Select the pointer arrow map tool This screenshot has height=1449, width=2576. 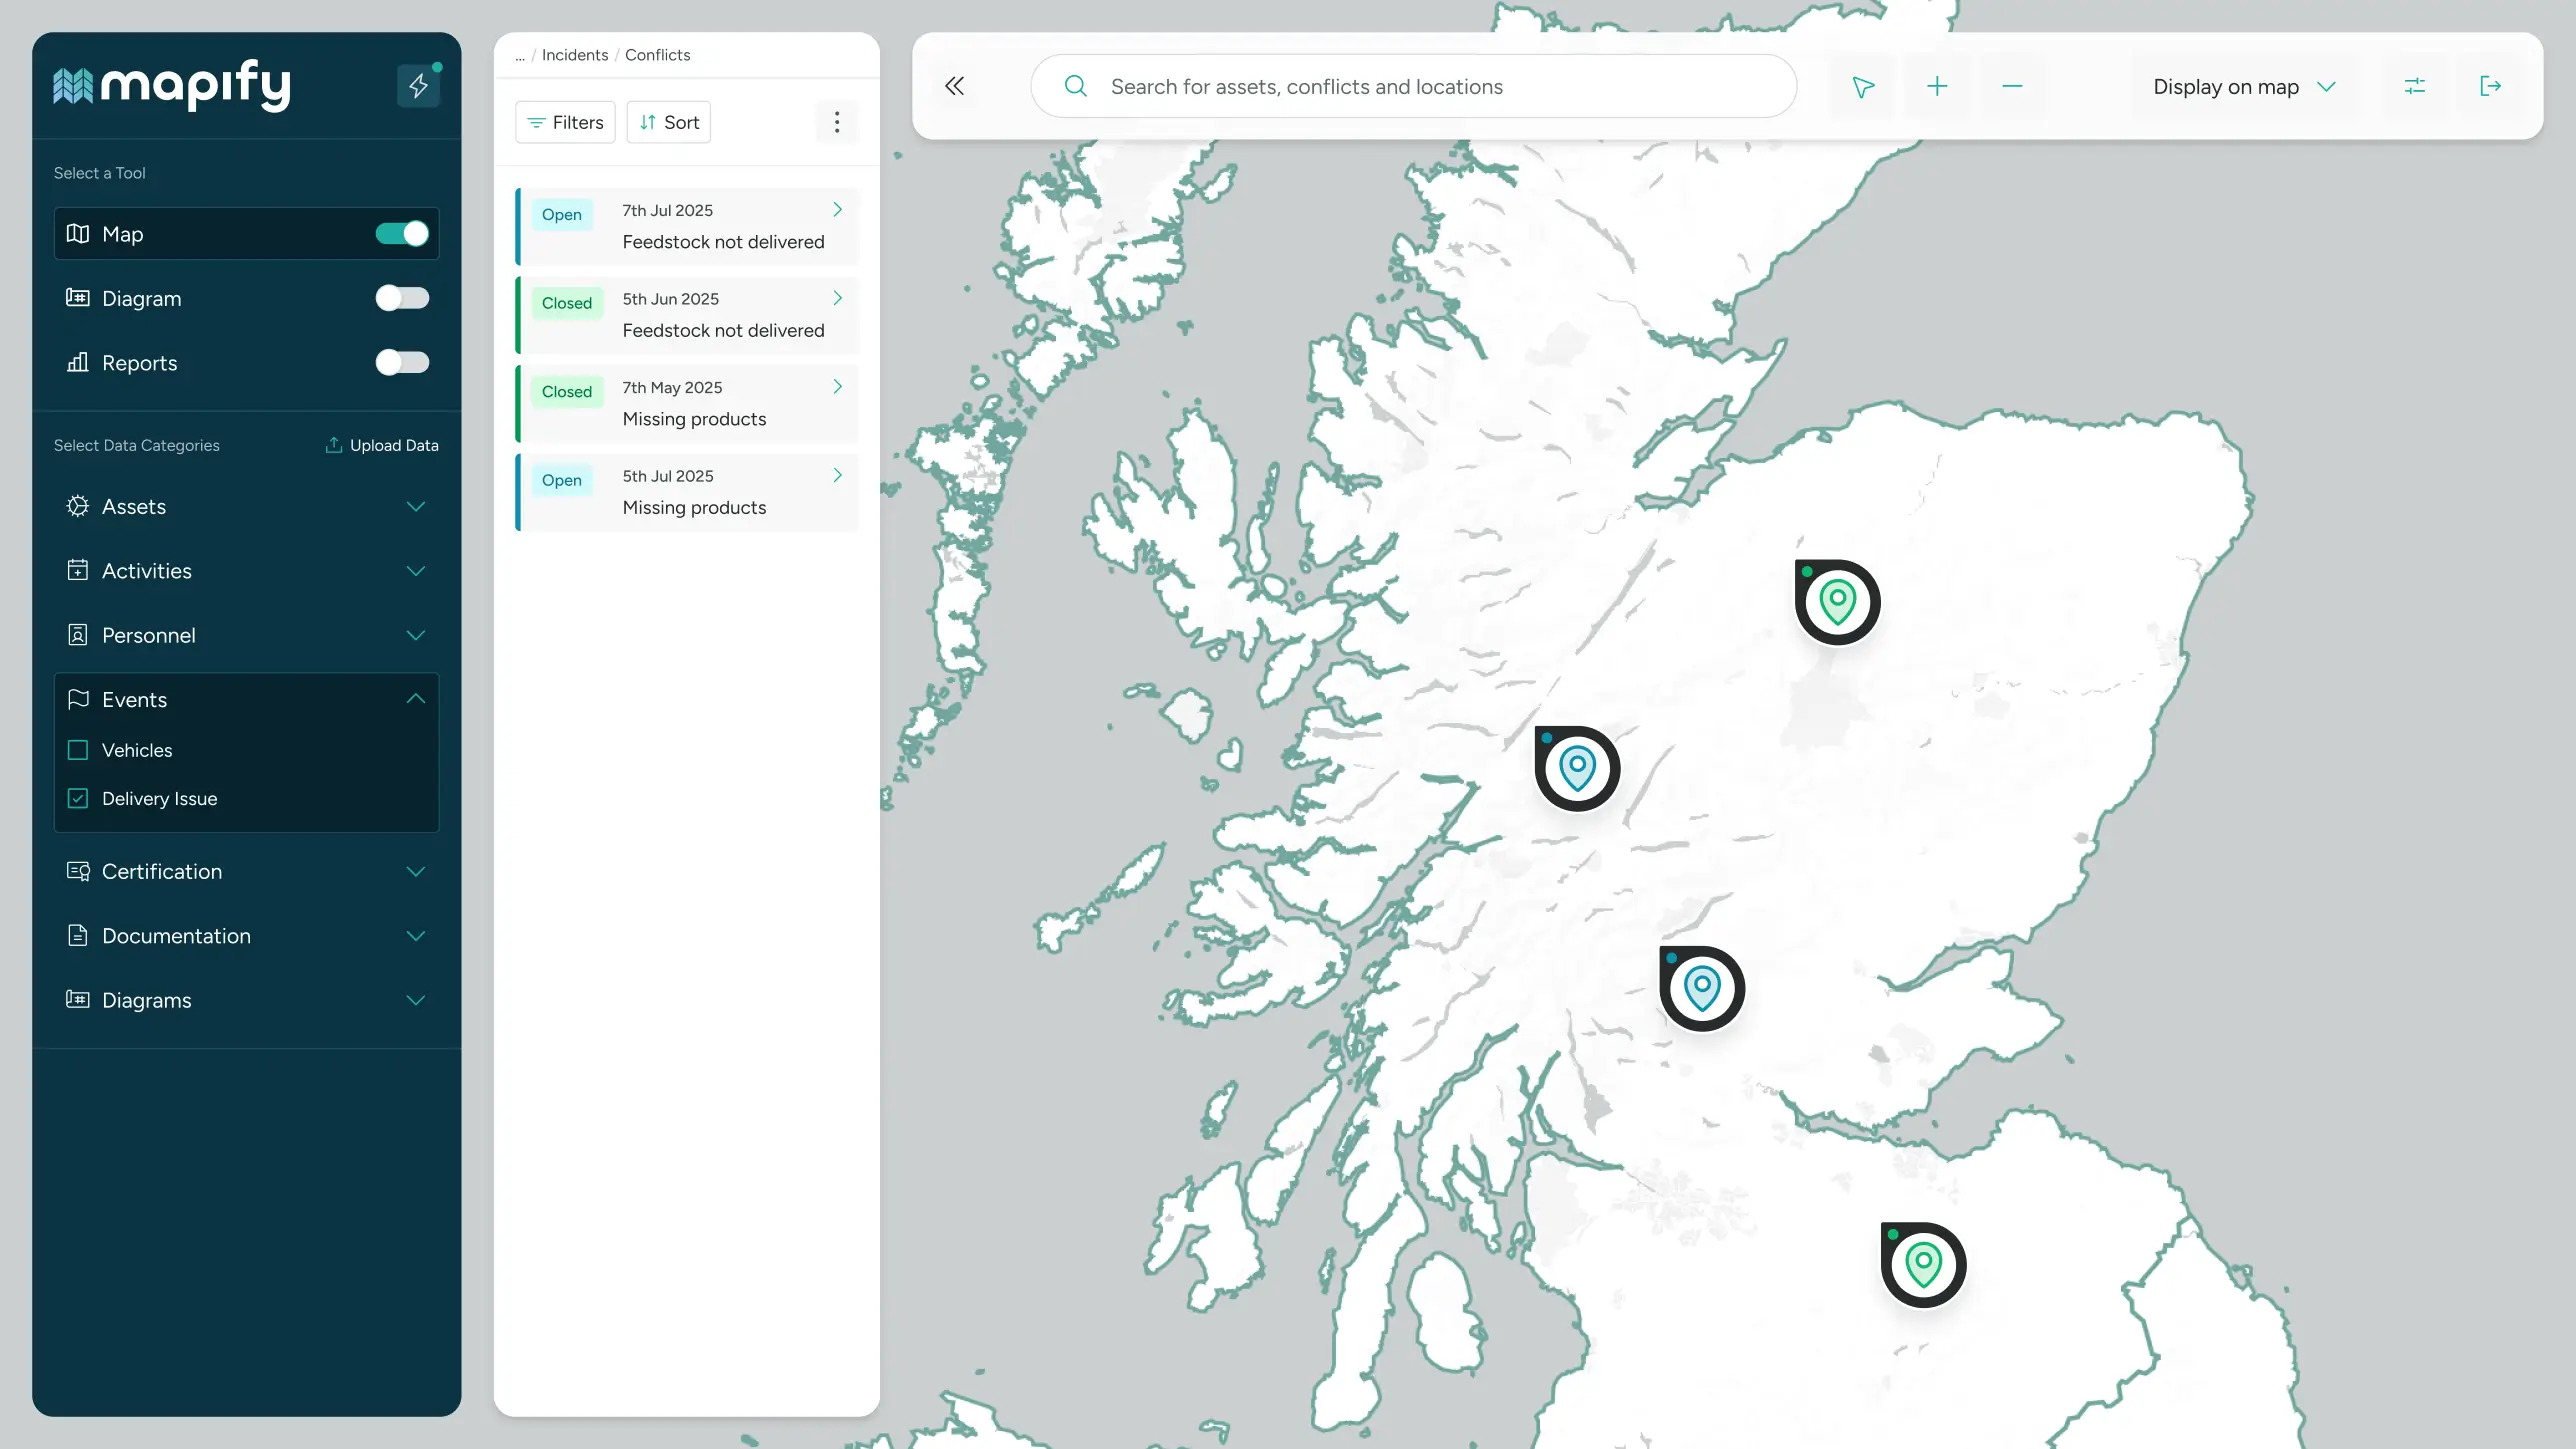pos(1863,87)
